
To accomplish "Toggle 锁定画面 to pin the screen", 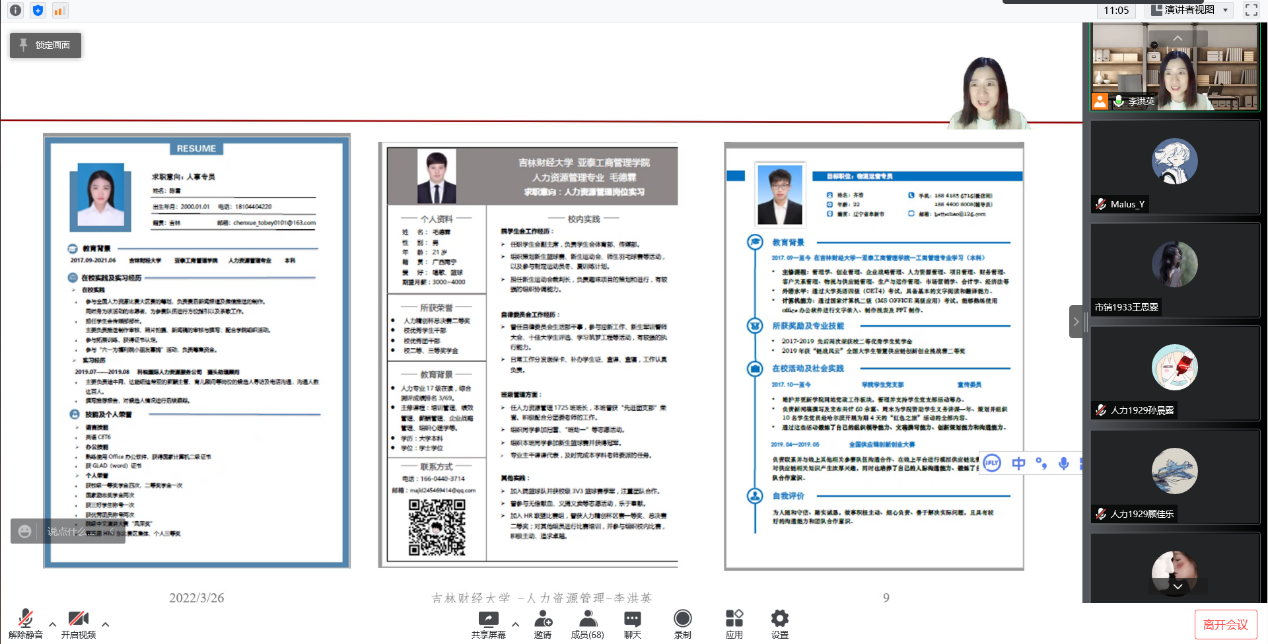I will 45,45.
